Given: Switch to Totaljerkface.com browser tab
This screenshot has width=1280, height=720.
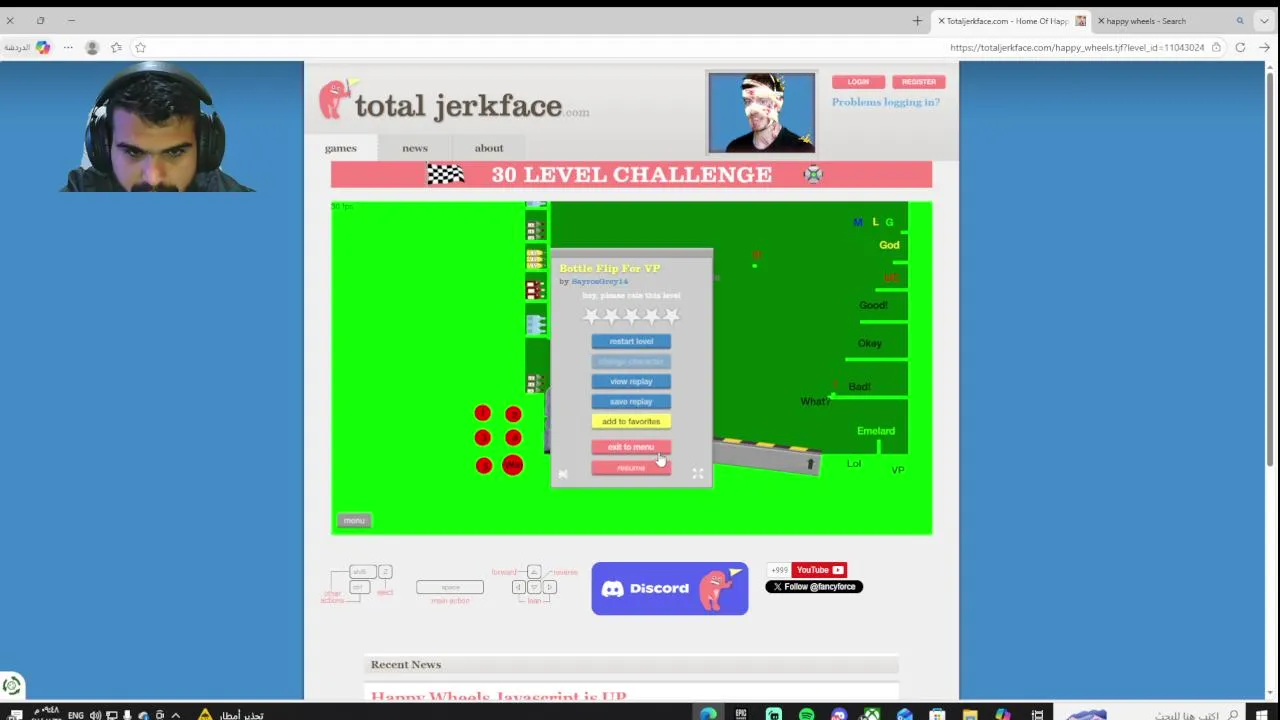Looking at the screenshot, I should 1010,21.
